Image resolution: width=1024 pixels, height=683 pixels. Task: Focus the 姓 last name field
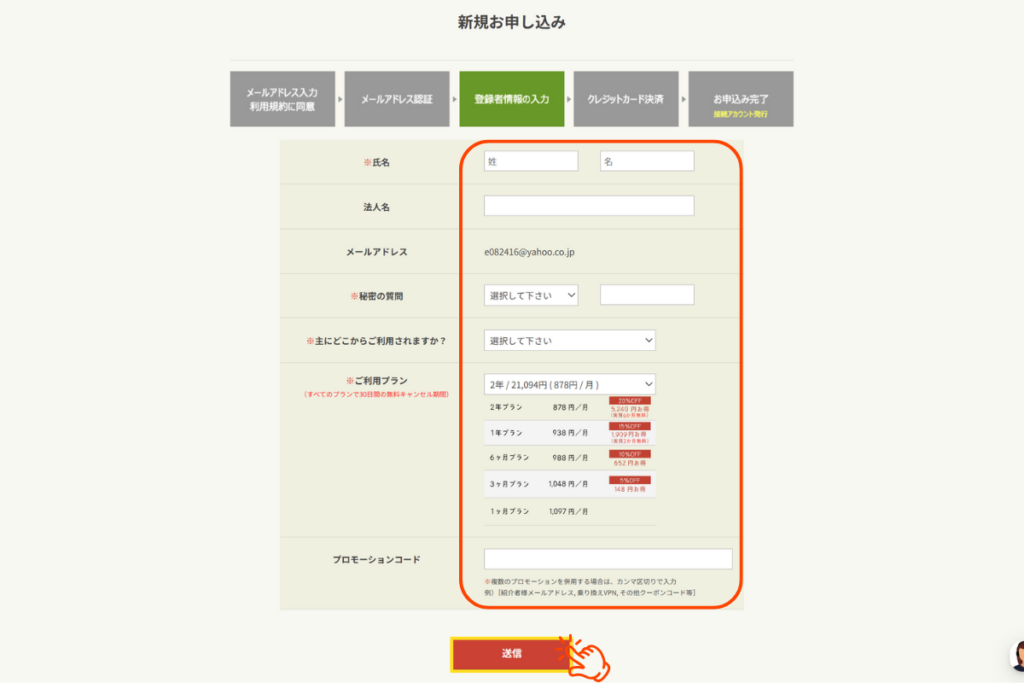(x=531, y=161)
